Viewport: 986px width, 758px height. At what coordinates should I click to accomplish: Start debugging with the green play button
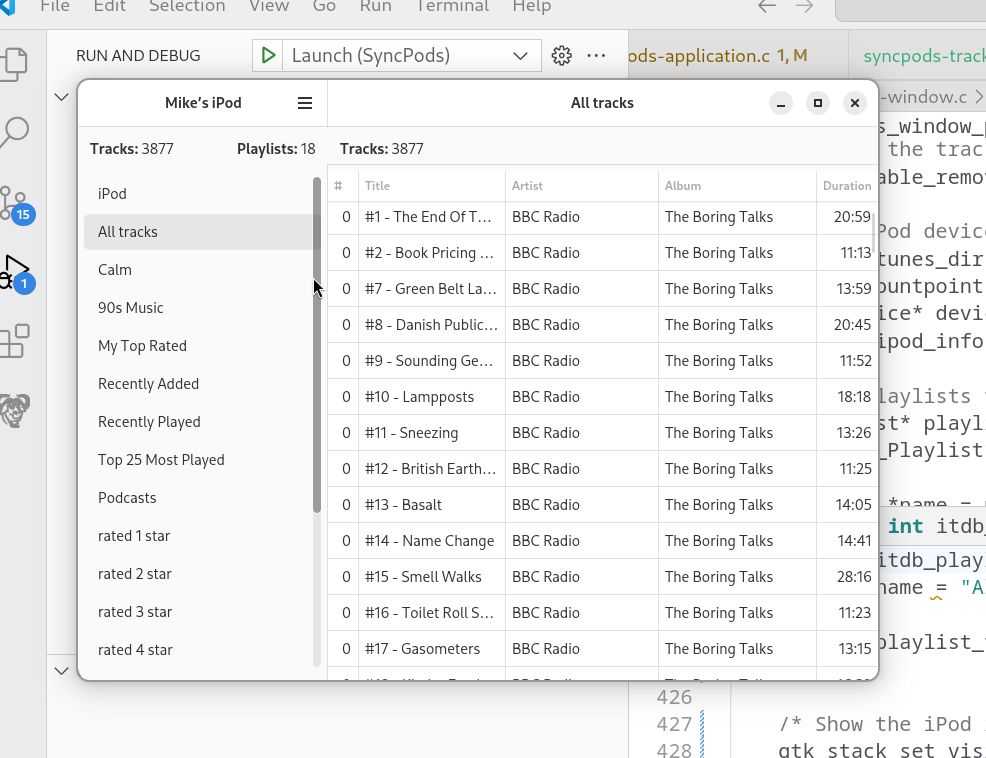(268, 55)
